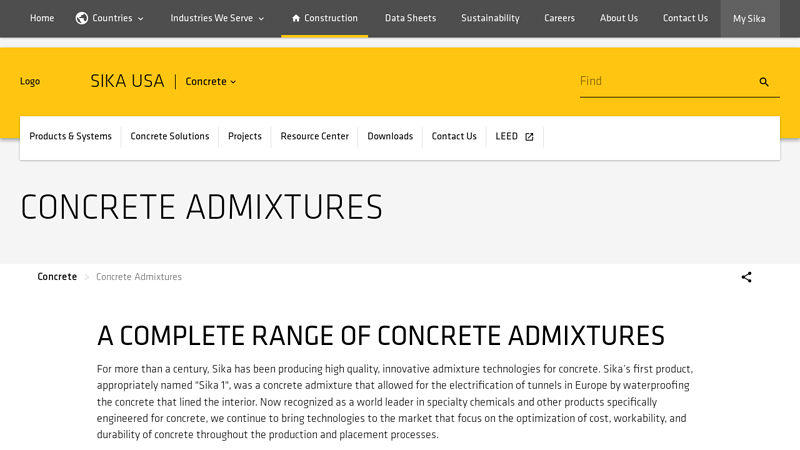Open the Data Sheets menu item
Screen dimensions: 800x450
[410, 18]
